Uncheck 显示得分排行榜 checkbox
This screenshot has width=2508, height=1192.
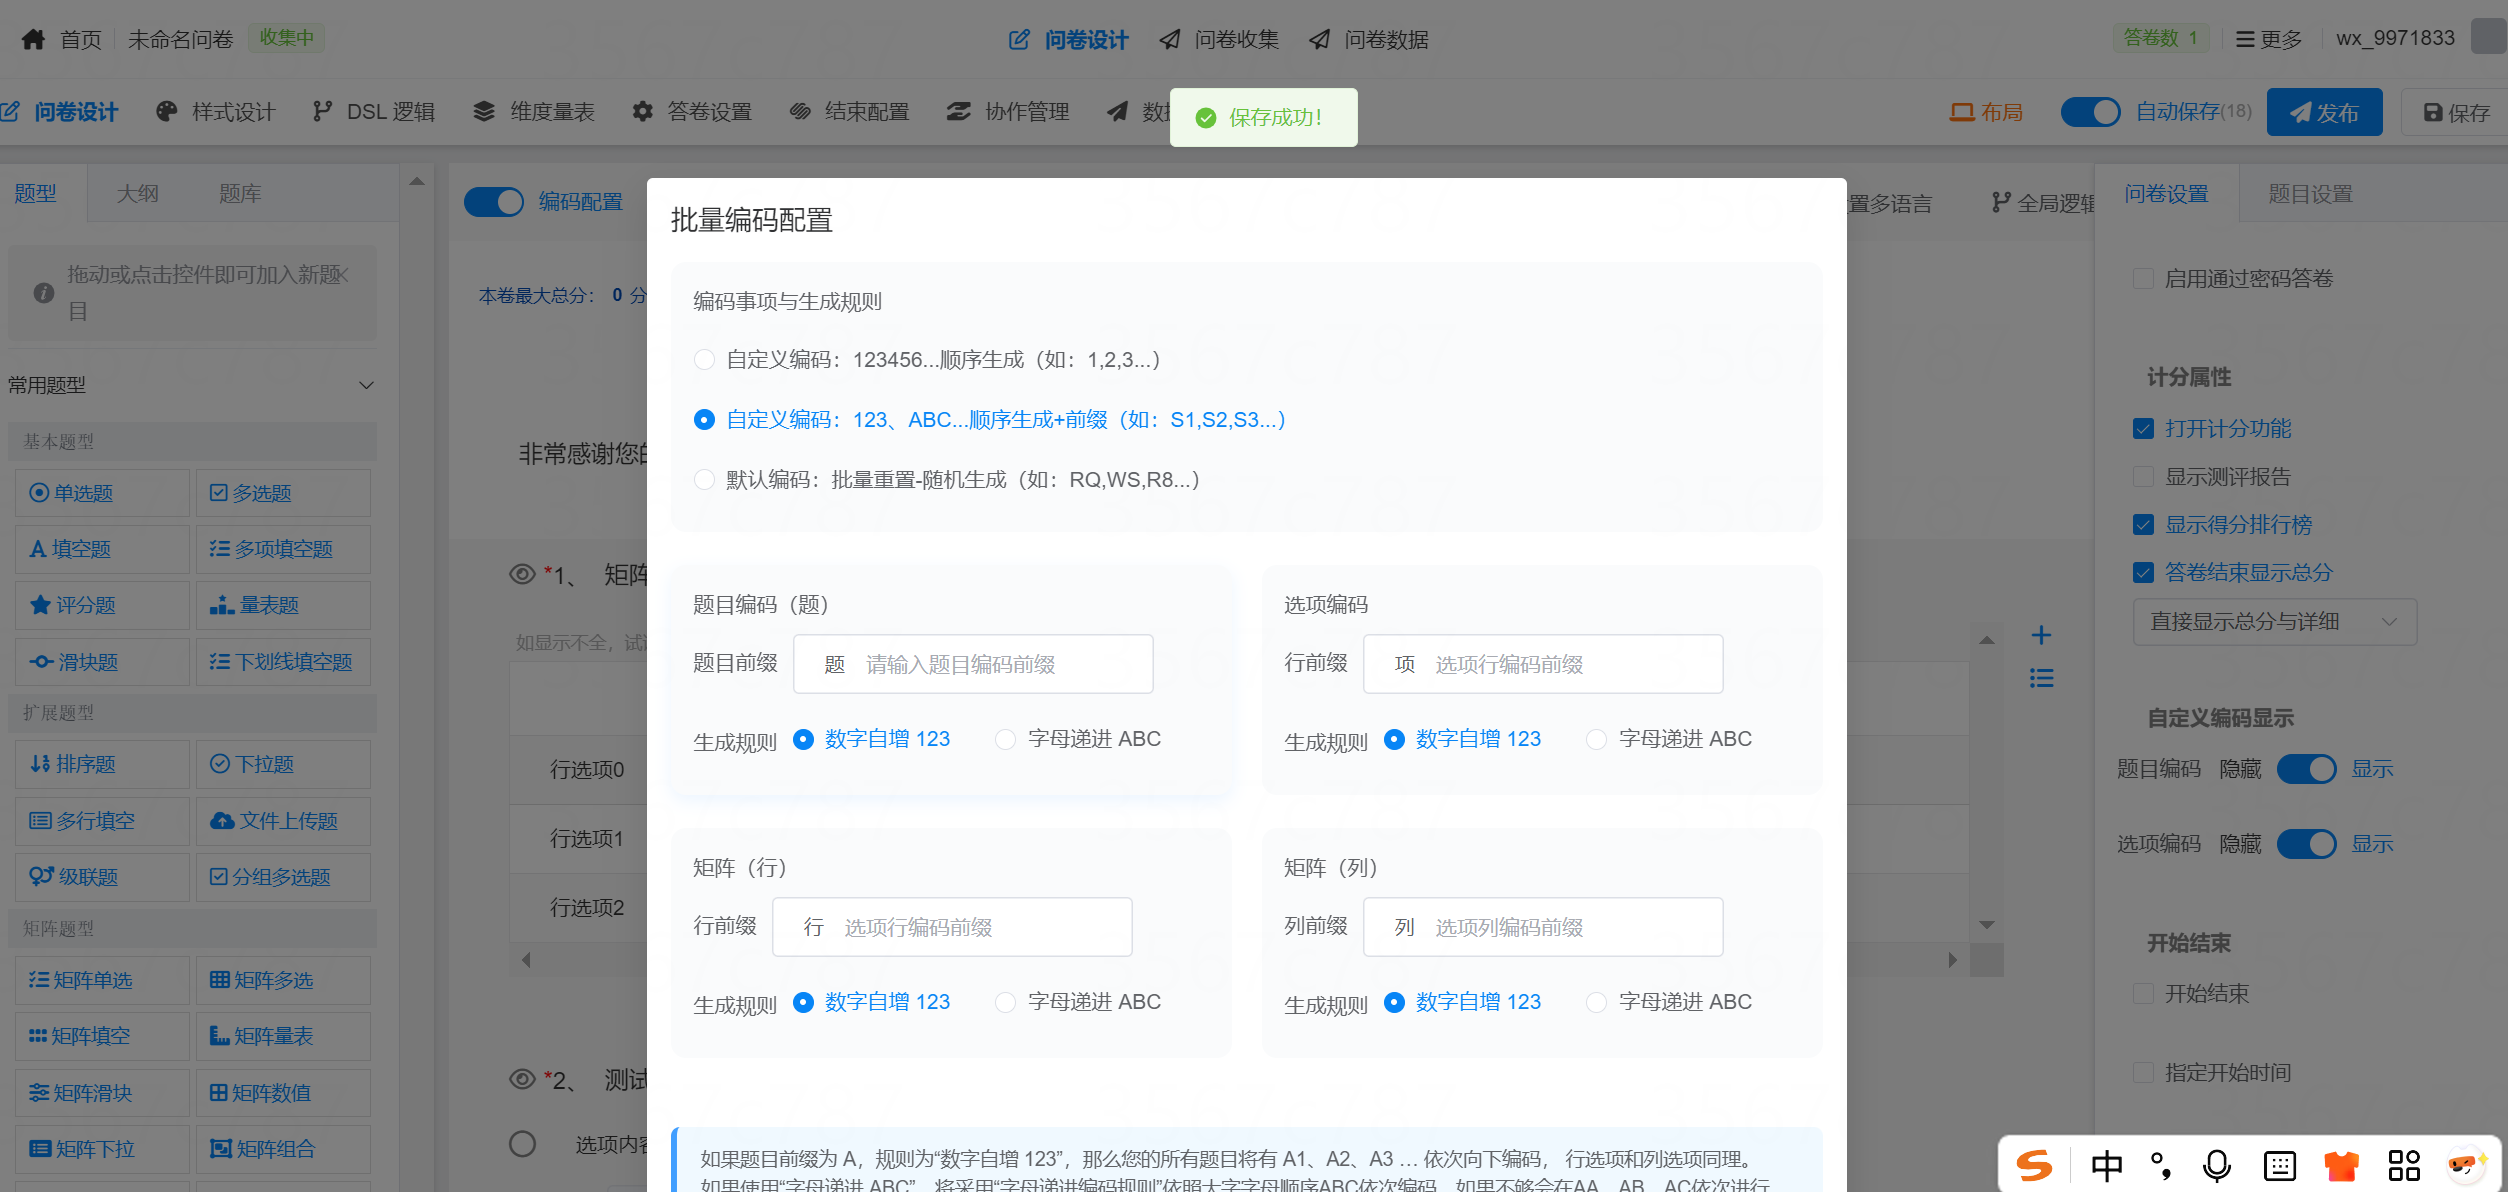tap(2143, 525)
